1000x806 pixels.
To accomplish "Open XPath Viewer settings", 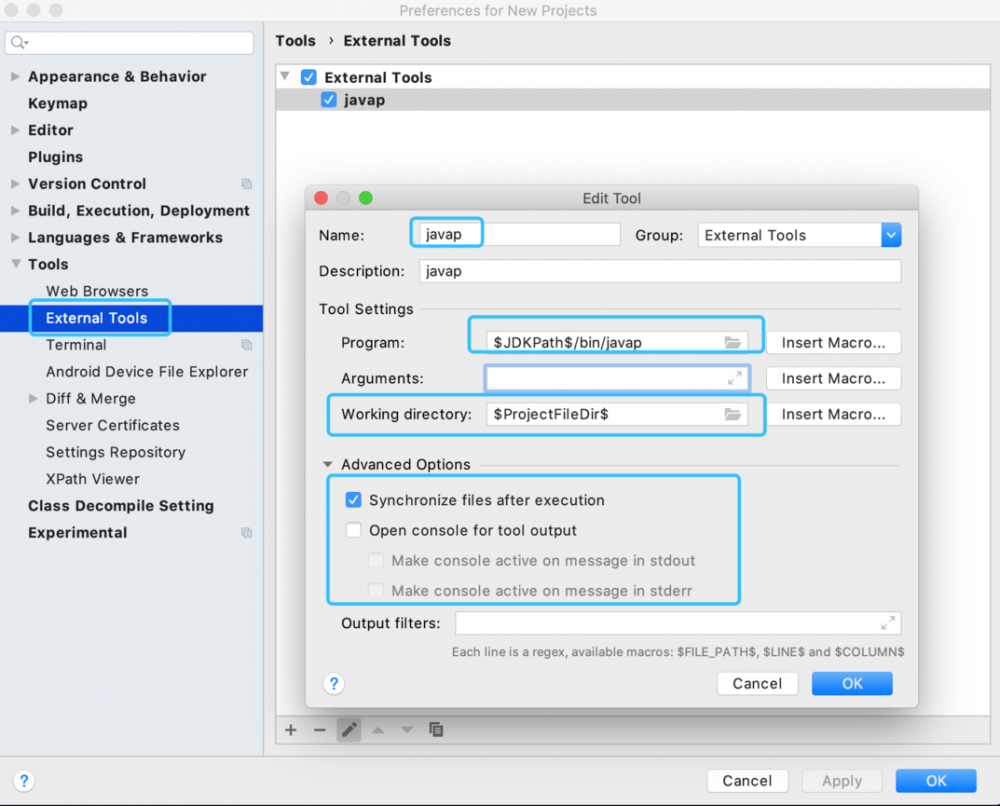I will [92, 479].
